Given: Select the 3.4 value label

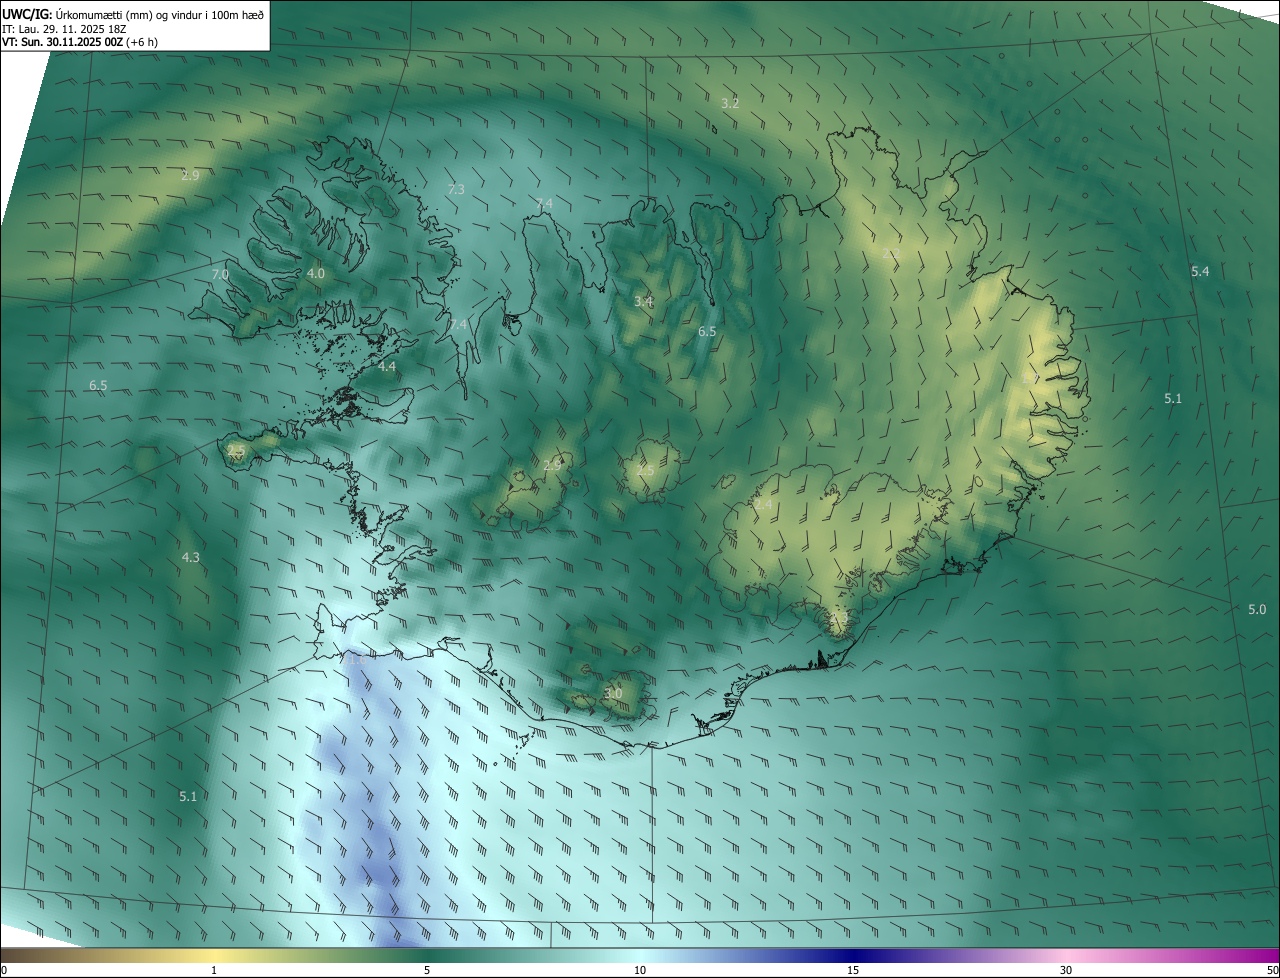Looking at the screenshot, I should (x=644, y=301).
